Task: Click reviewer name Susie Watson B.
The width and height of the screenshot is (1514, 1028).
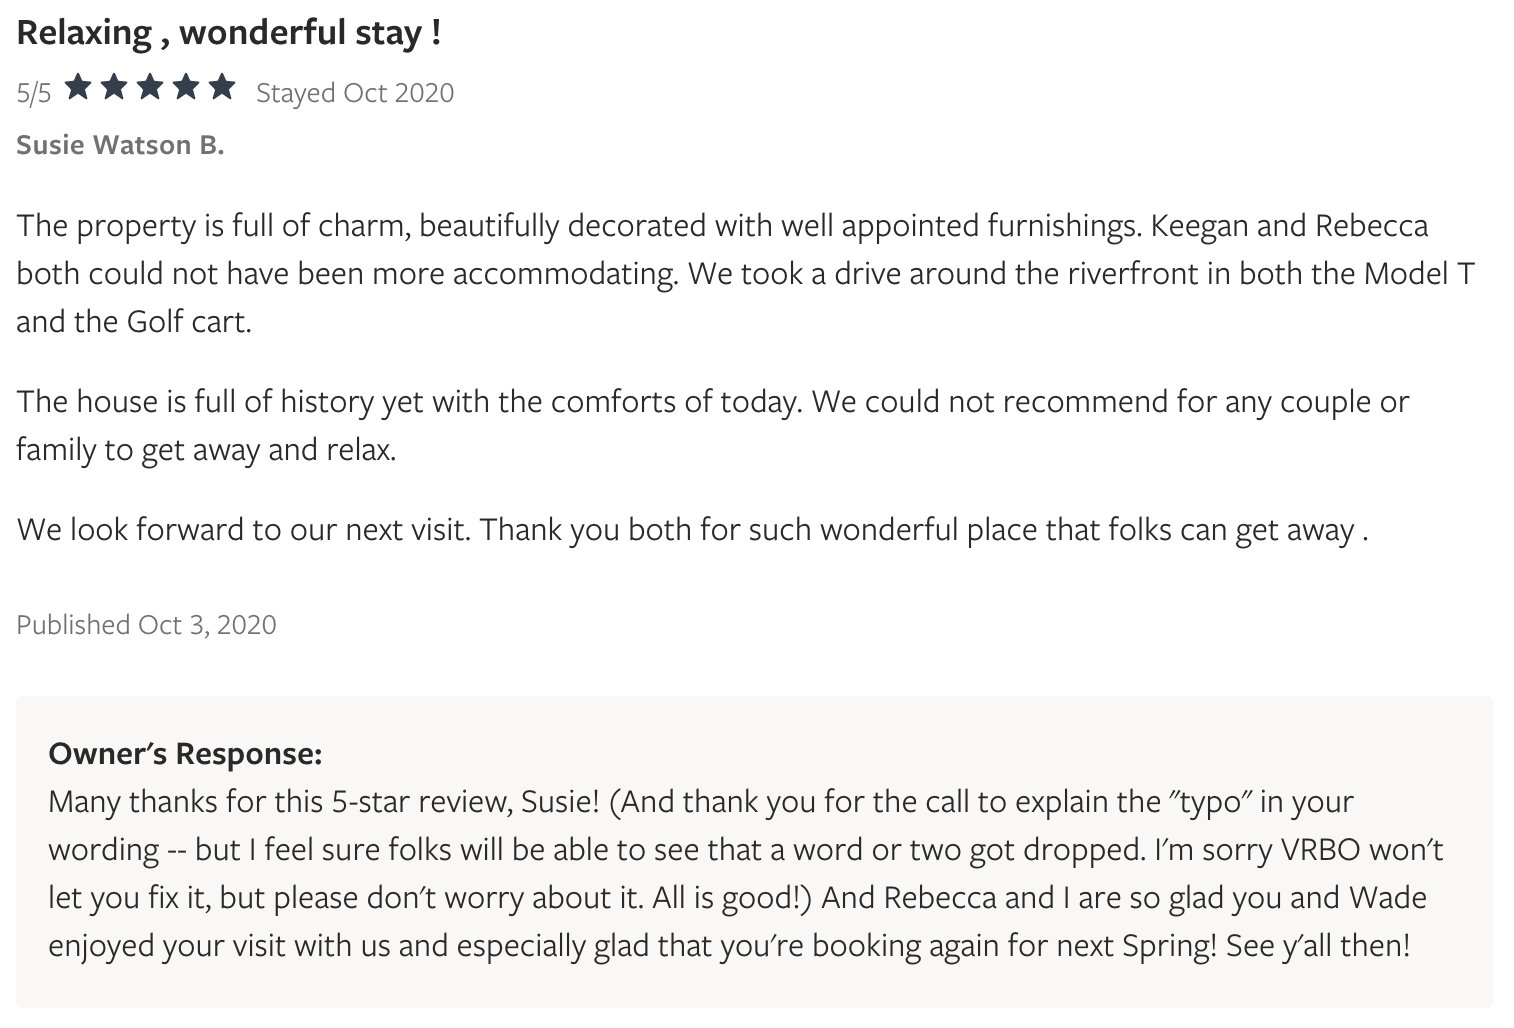Action: point(120,145)
